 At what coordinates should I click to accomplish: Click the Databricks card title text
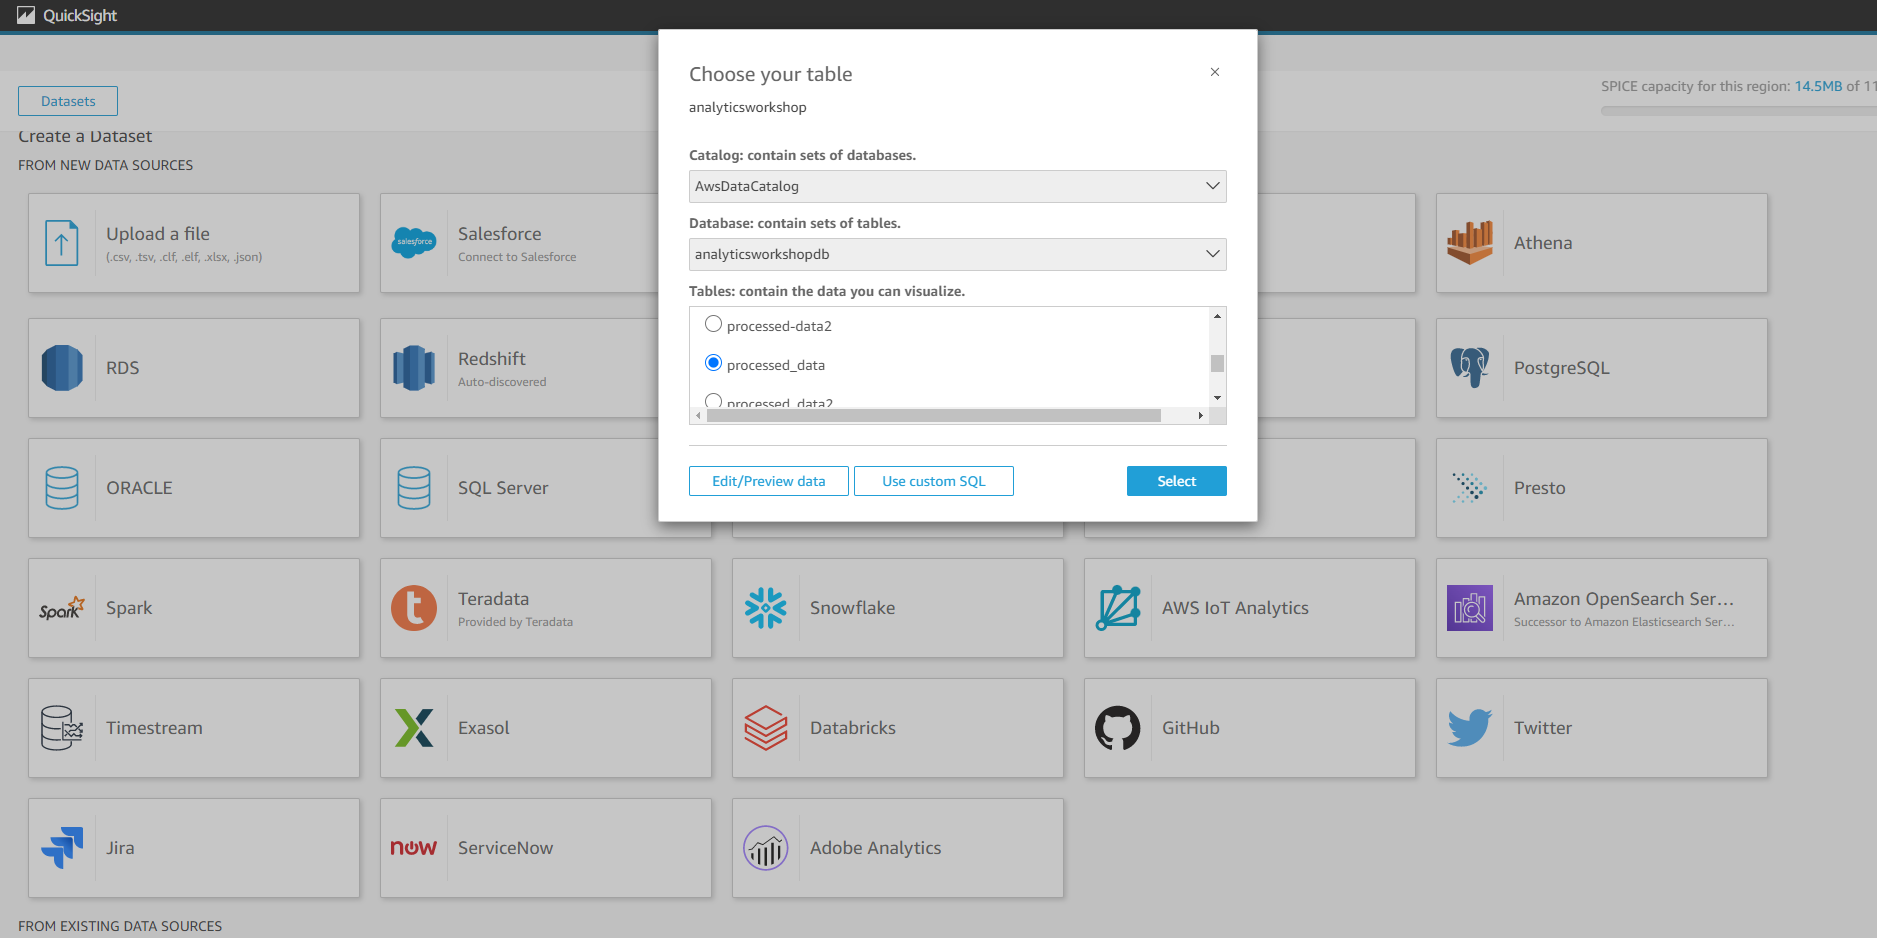(853, 728)
